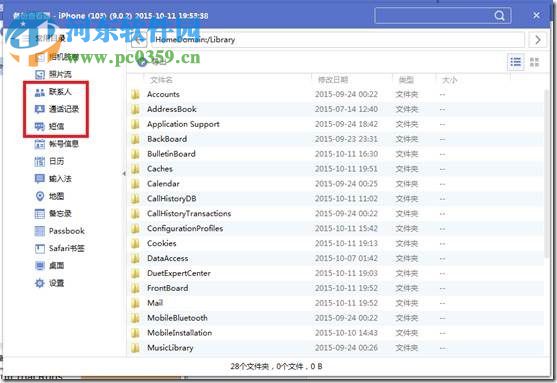Image resolution: width=557 pixels, height=383 pixels.
Task: Switch to list view icon
Action: [515, 62]
